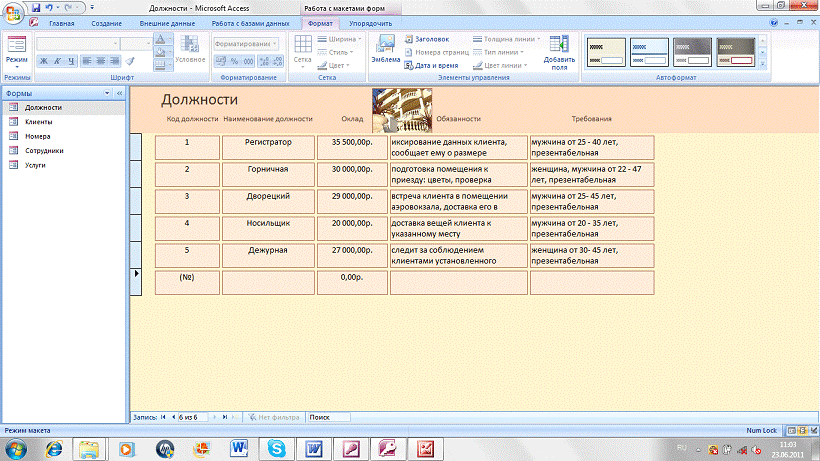
Task: Open the Клиенты form in navigation pane
Action: (x=39, y=121)
